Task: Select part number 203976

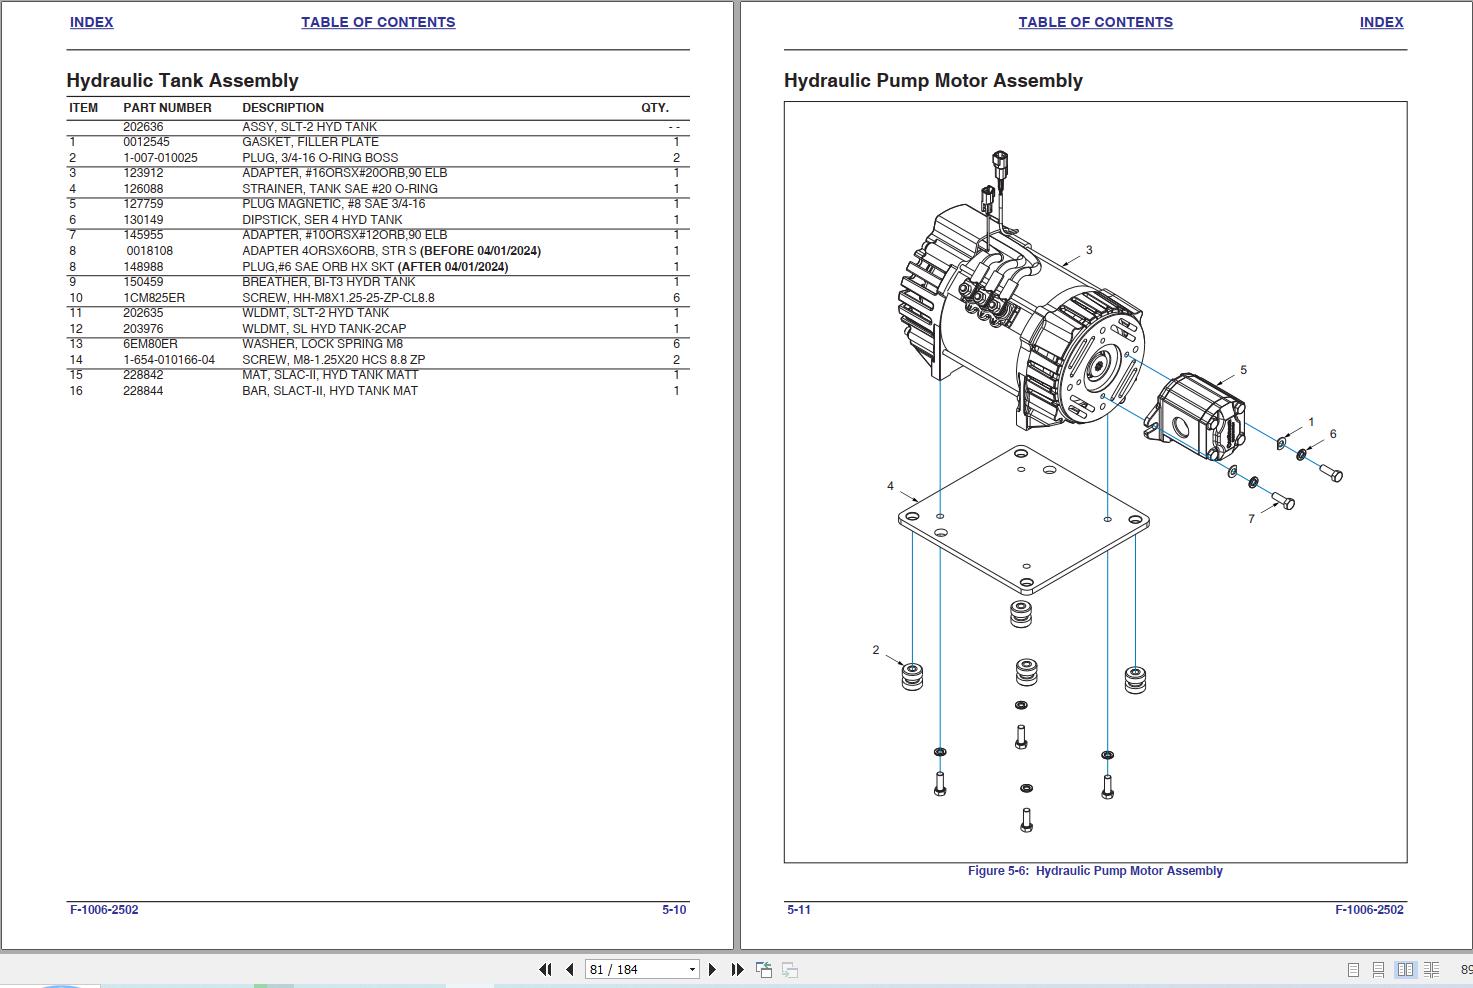Action: click(x=143, y=329)
